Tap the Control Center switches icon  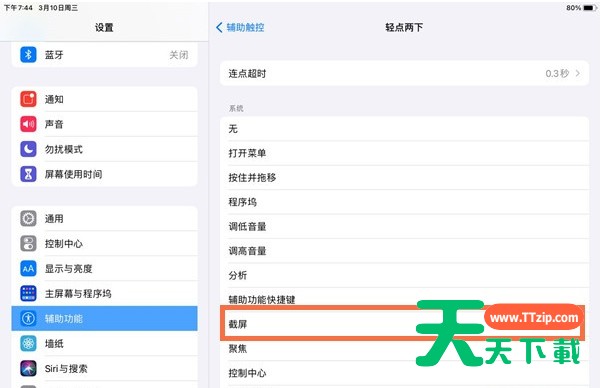(28, 243)
